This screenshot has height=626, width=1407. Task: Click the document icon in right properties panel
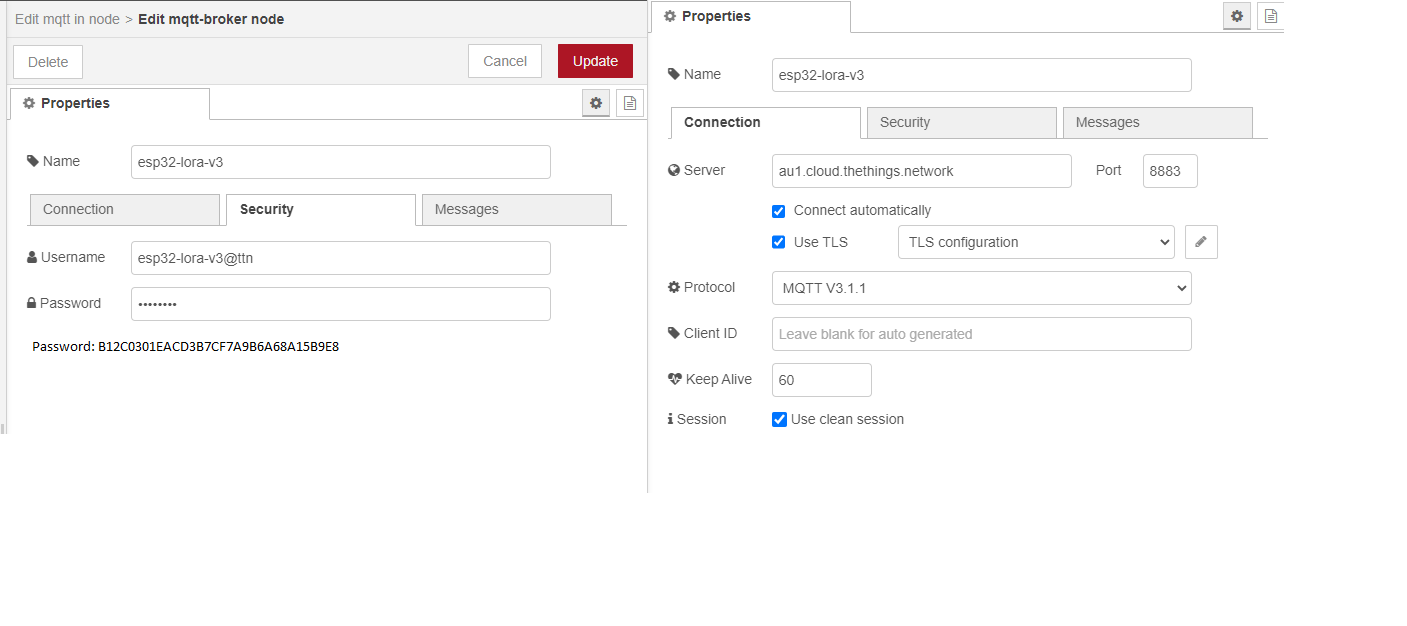point(1270,16)
